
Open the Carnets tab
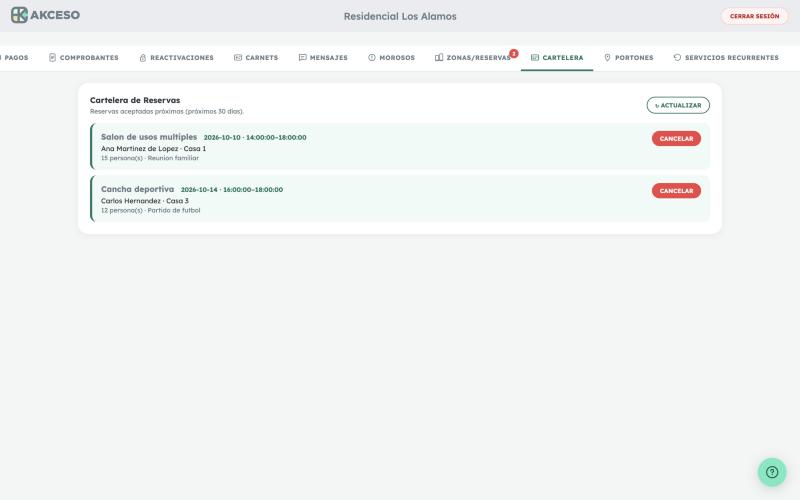coord(256,58)
